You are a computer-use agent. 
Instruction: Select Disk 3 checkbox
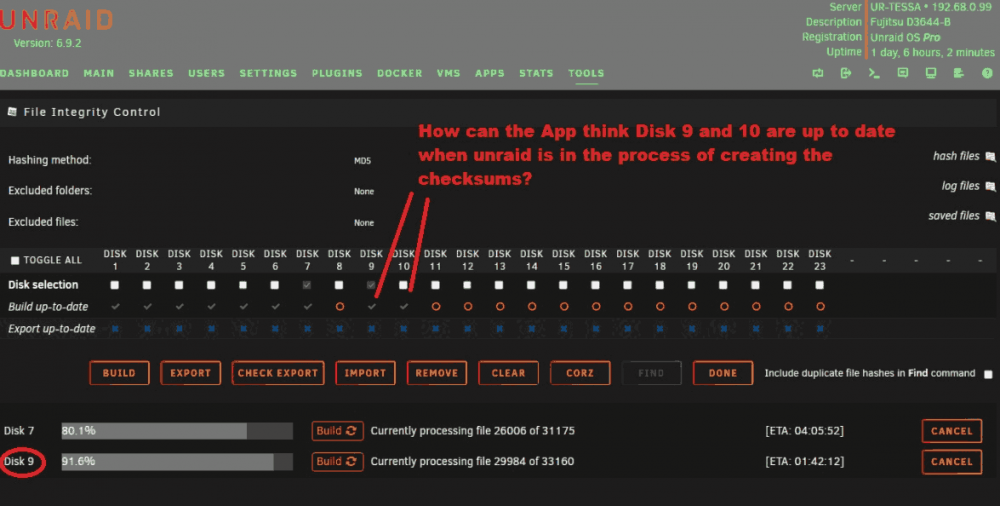[179, 285]
